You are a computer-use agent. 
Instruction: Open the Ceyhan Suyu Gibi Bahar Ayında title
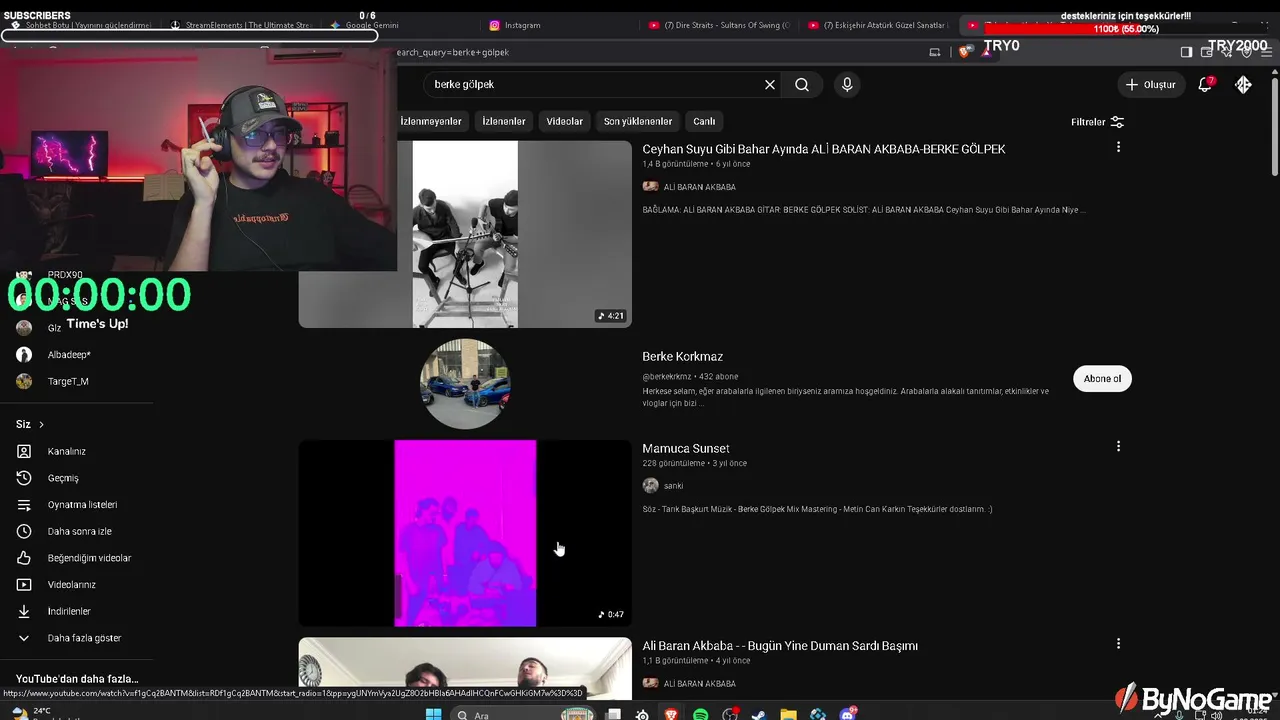pos(824,149)
